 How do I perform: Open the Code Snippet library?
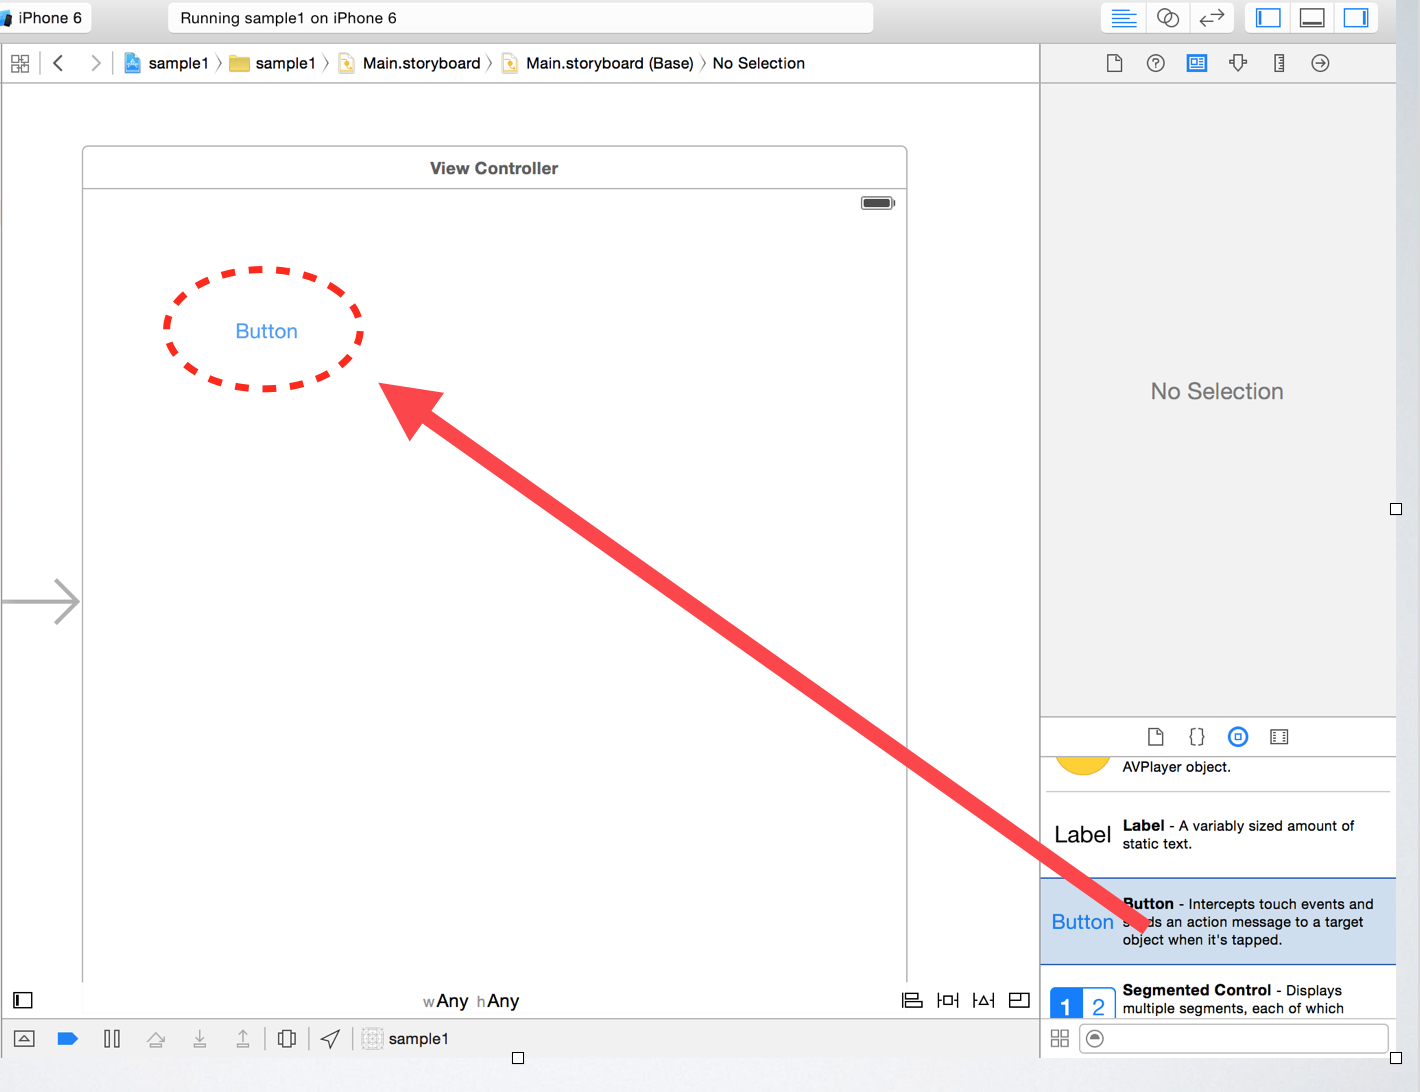click(1197, 737)
